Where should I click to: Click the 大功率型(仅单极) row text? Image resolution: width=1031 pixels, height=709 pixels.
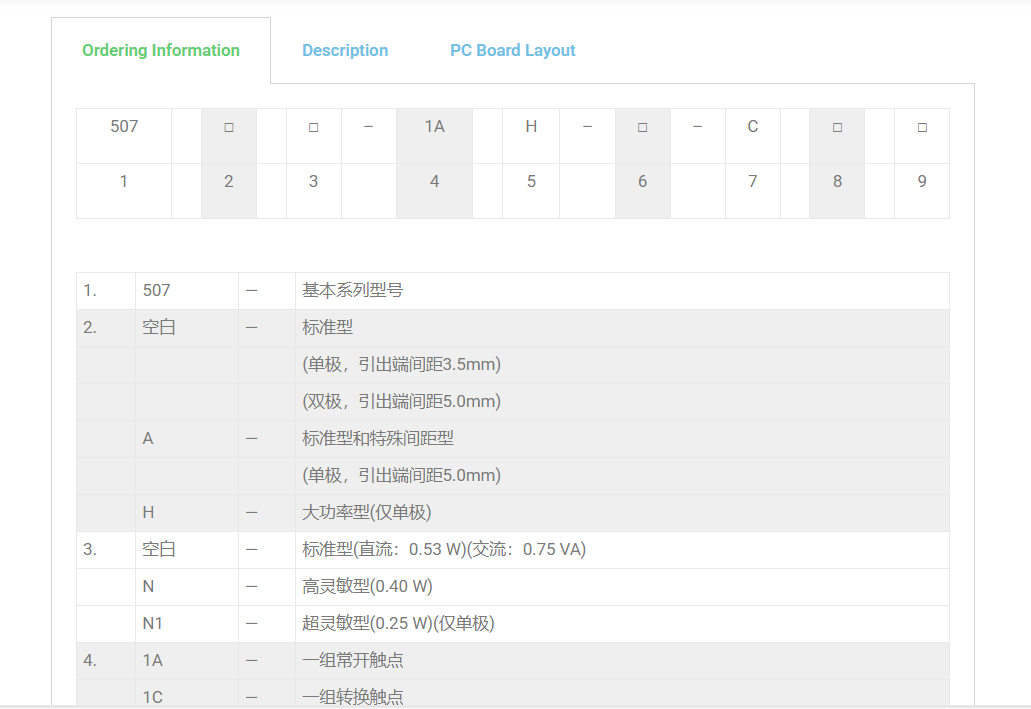367,513
